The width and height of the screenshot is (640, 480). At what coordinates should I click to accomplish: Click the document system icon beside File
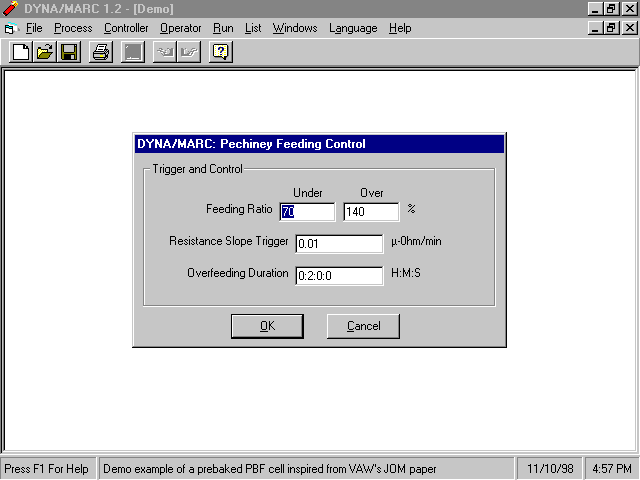(x=11, y=29)
